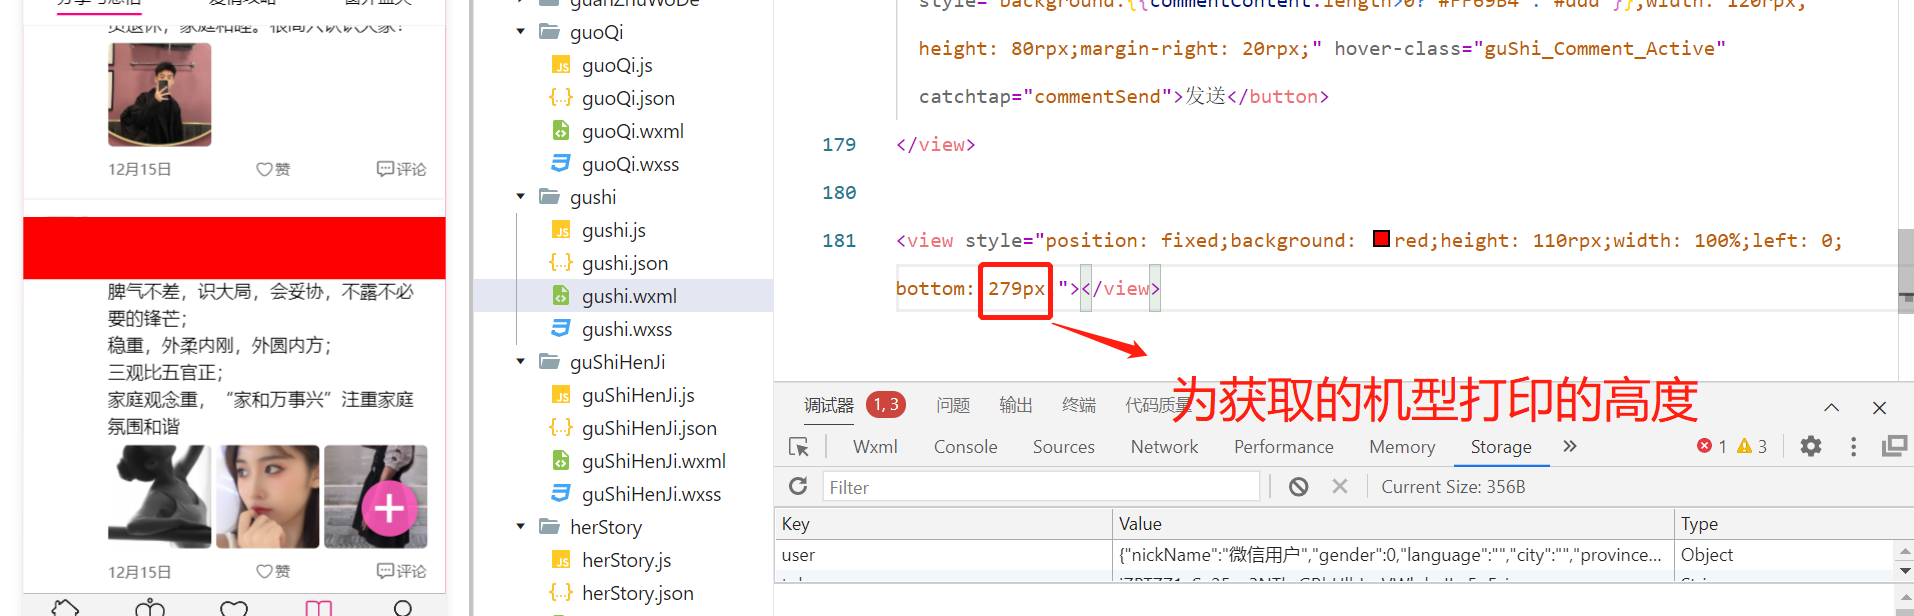Image resolution: width=1914 pixels, height=616 pixels.
Task: Open the Storage devtools tab
Action: coord(1500,447)
